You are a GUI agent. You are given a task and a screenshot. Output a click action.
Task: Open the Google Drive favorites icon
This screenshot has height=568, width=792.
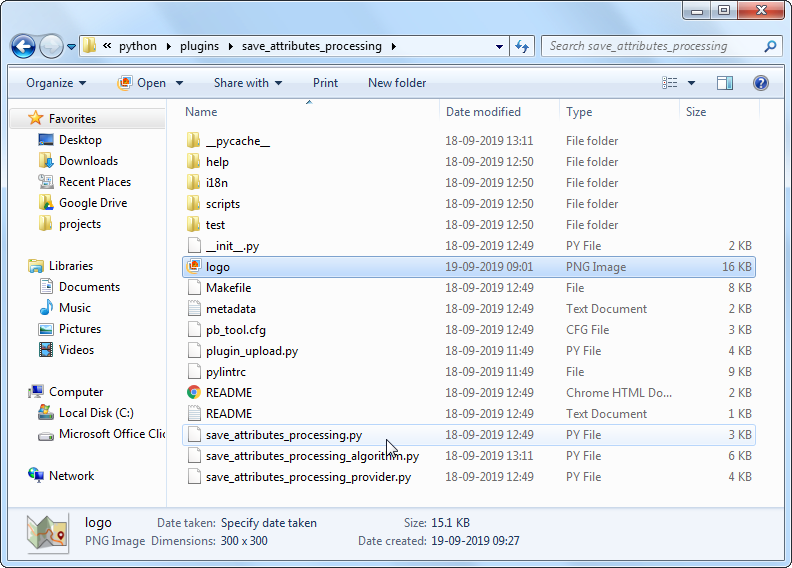46,203
